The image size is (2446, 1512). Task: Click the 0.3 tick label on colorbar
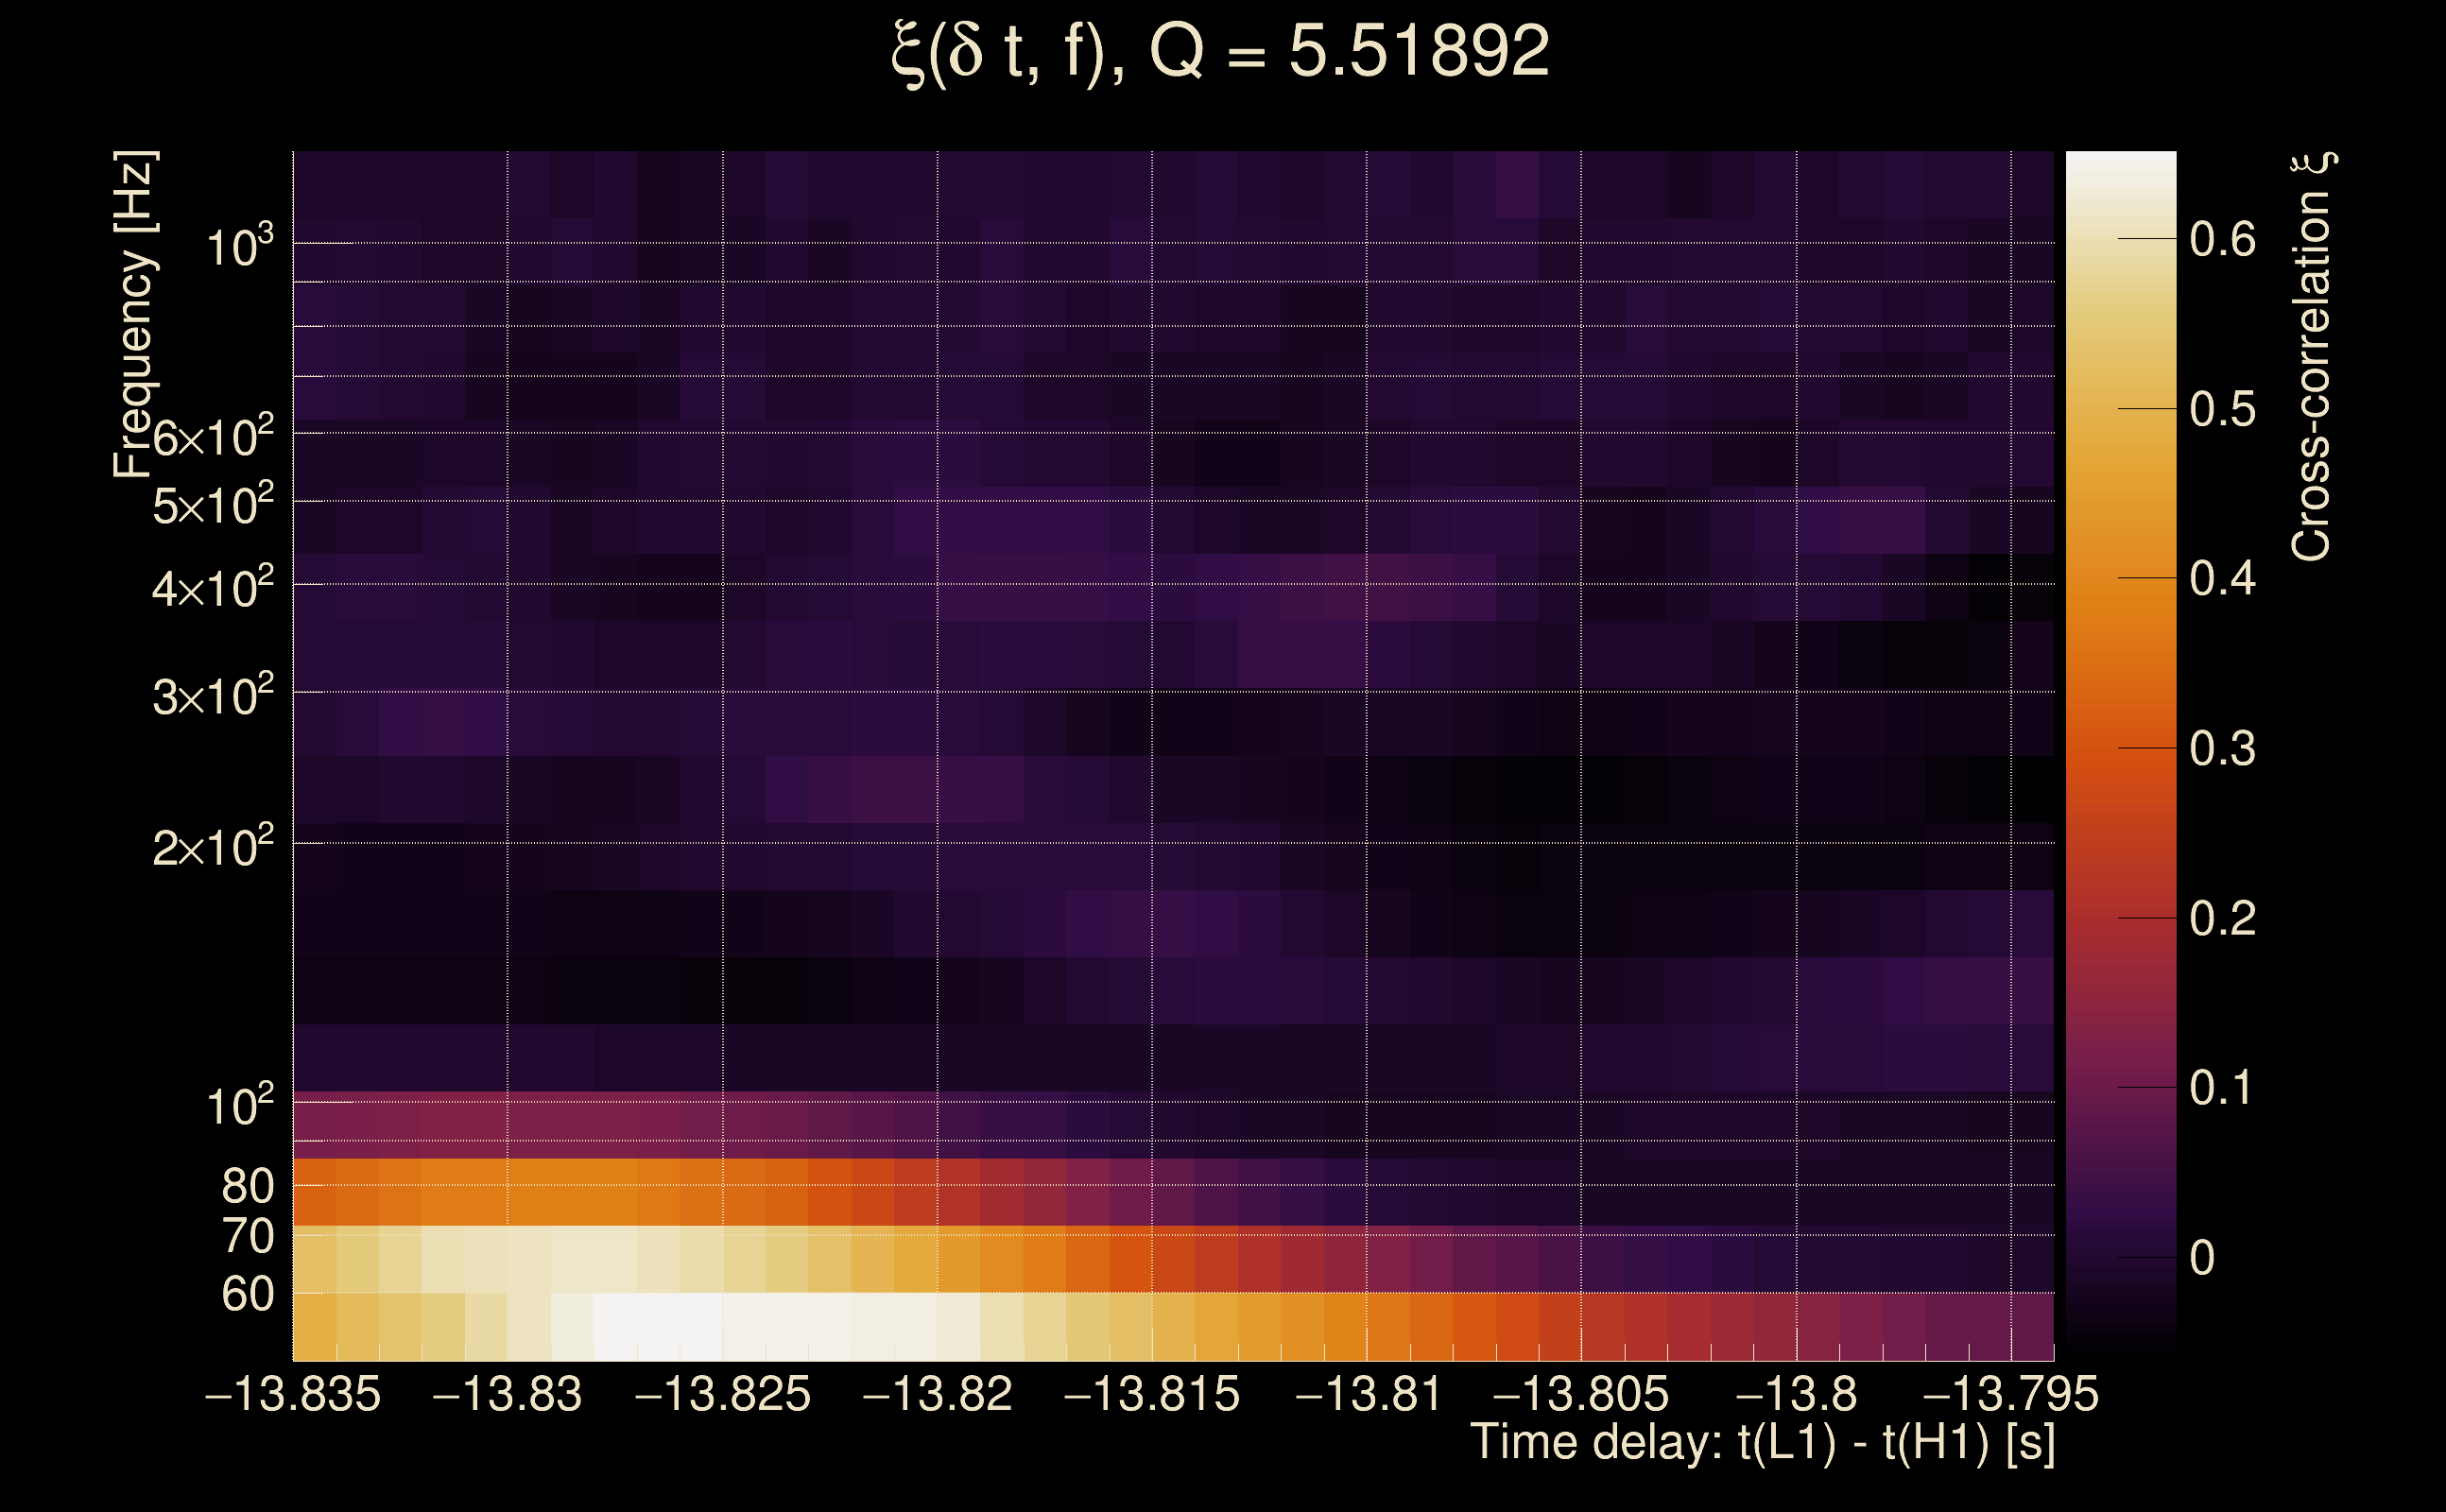(2222, 749)
